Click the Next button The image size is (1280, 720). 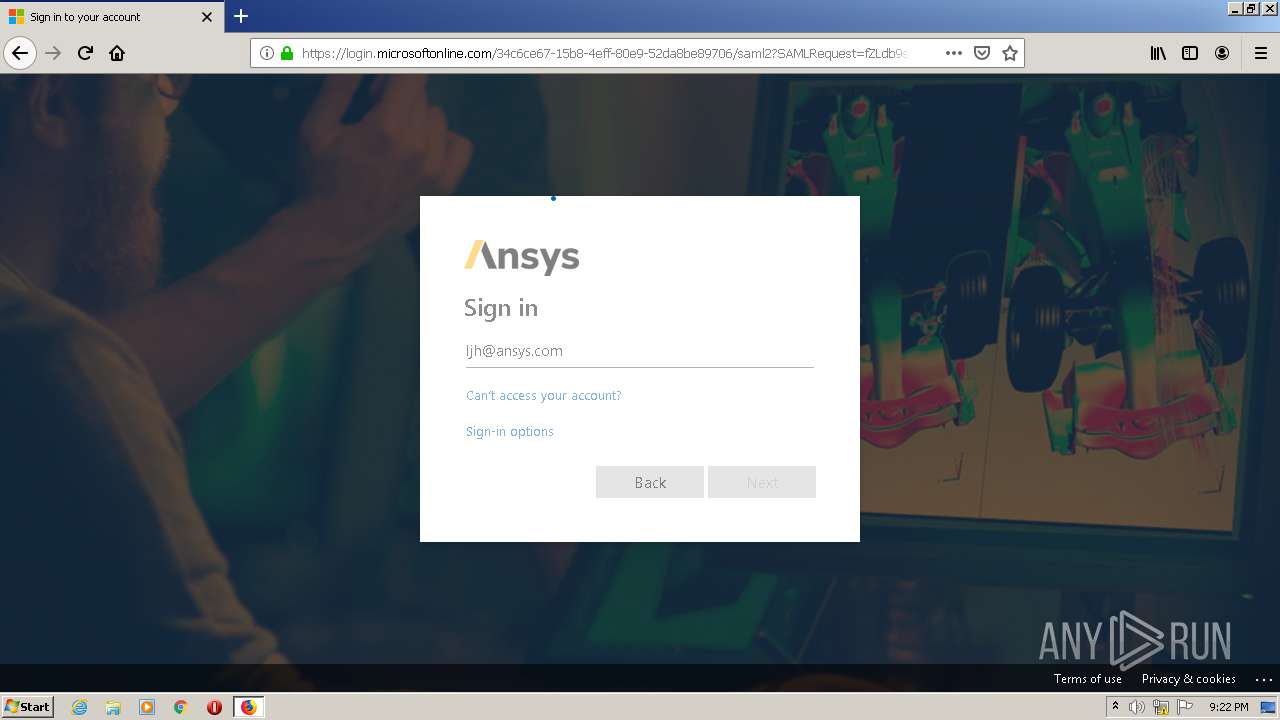(x=762, y=482)
